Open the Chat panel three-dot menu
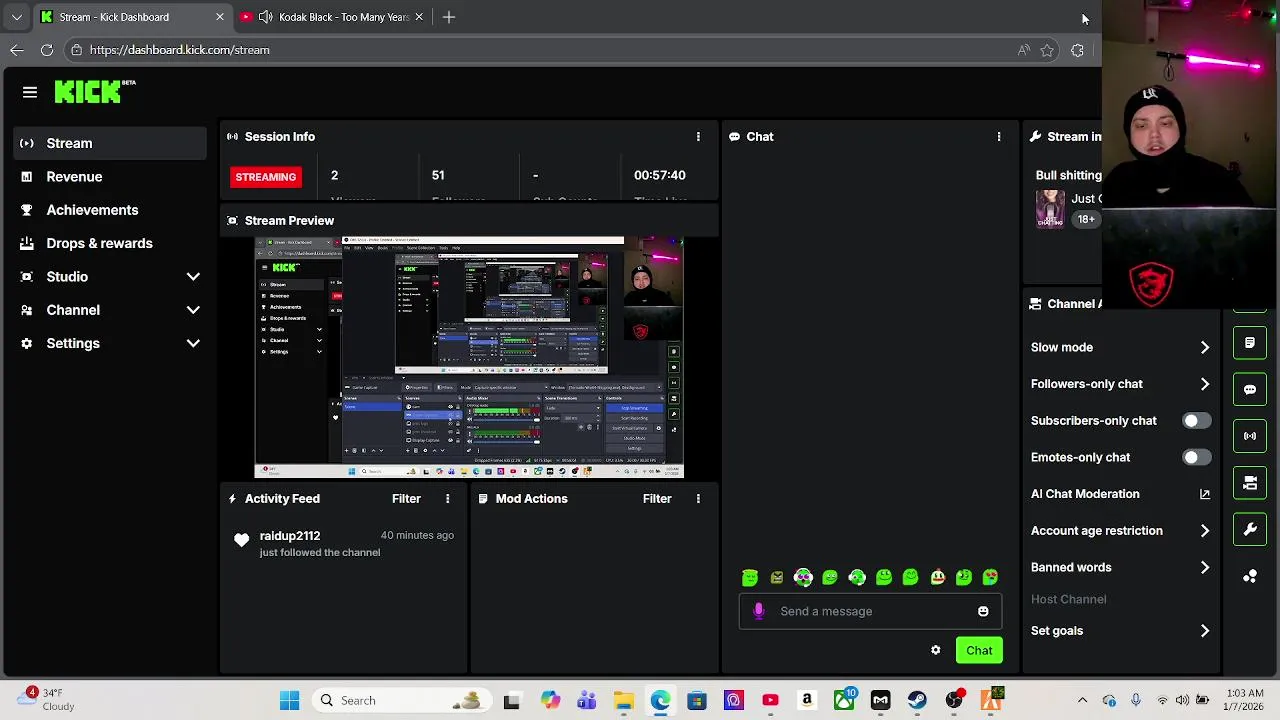1280x720 pixels. 998,137
